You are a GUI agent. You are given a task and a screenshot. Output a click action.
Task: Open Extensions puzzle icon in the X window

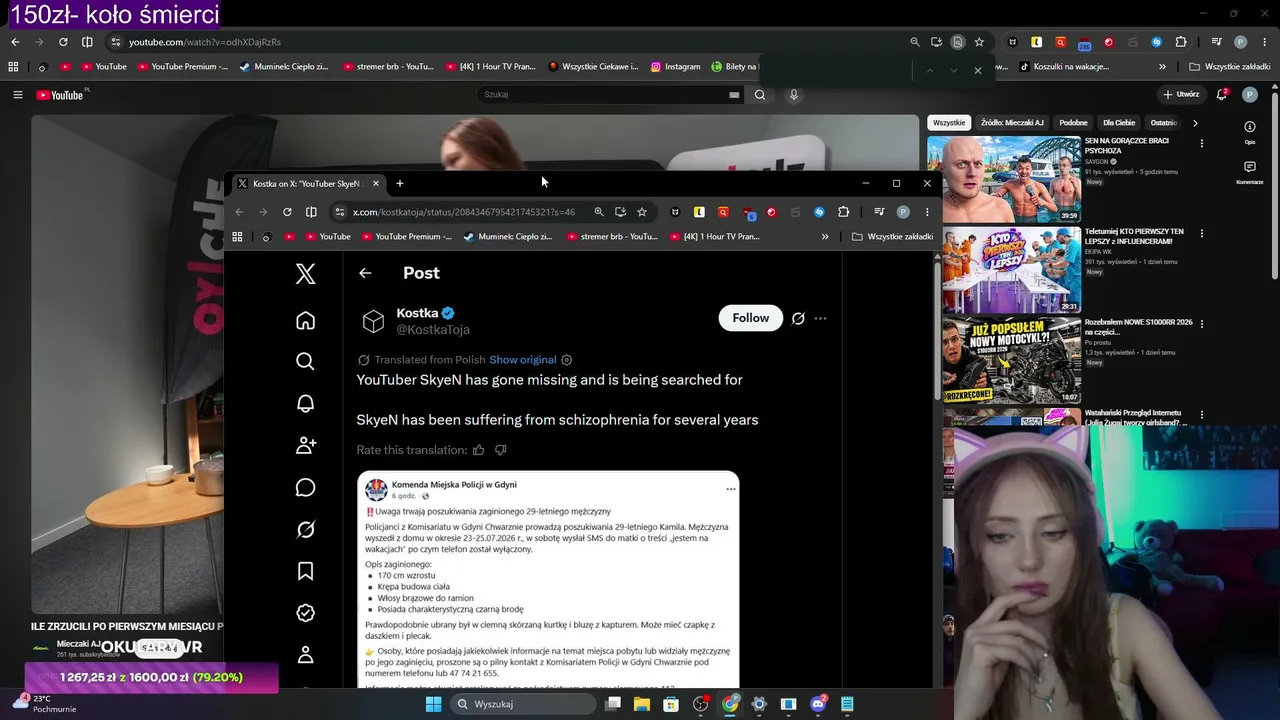[843, 212]
